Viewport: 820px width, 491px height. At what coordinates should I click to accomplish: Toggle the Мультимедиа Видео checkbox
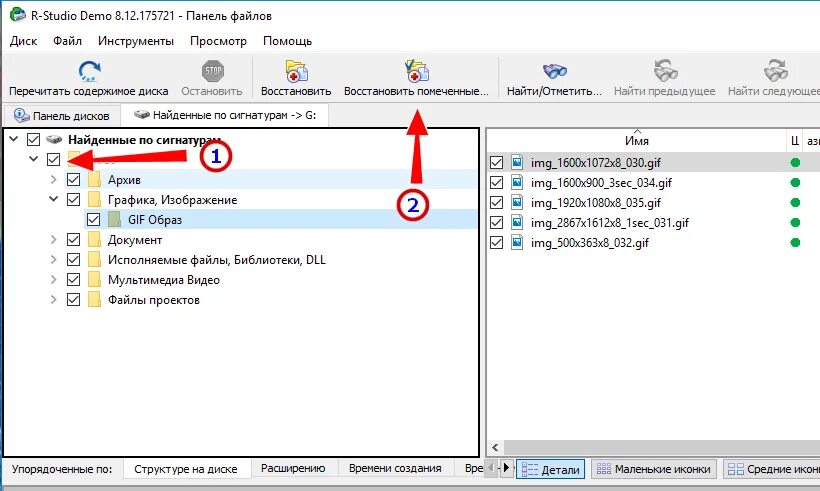[73, 280]
